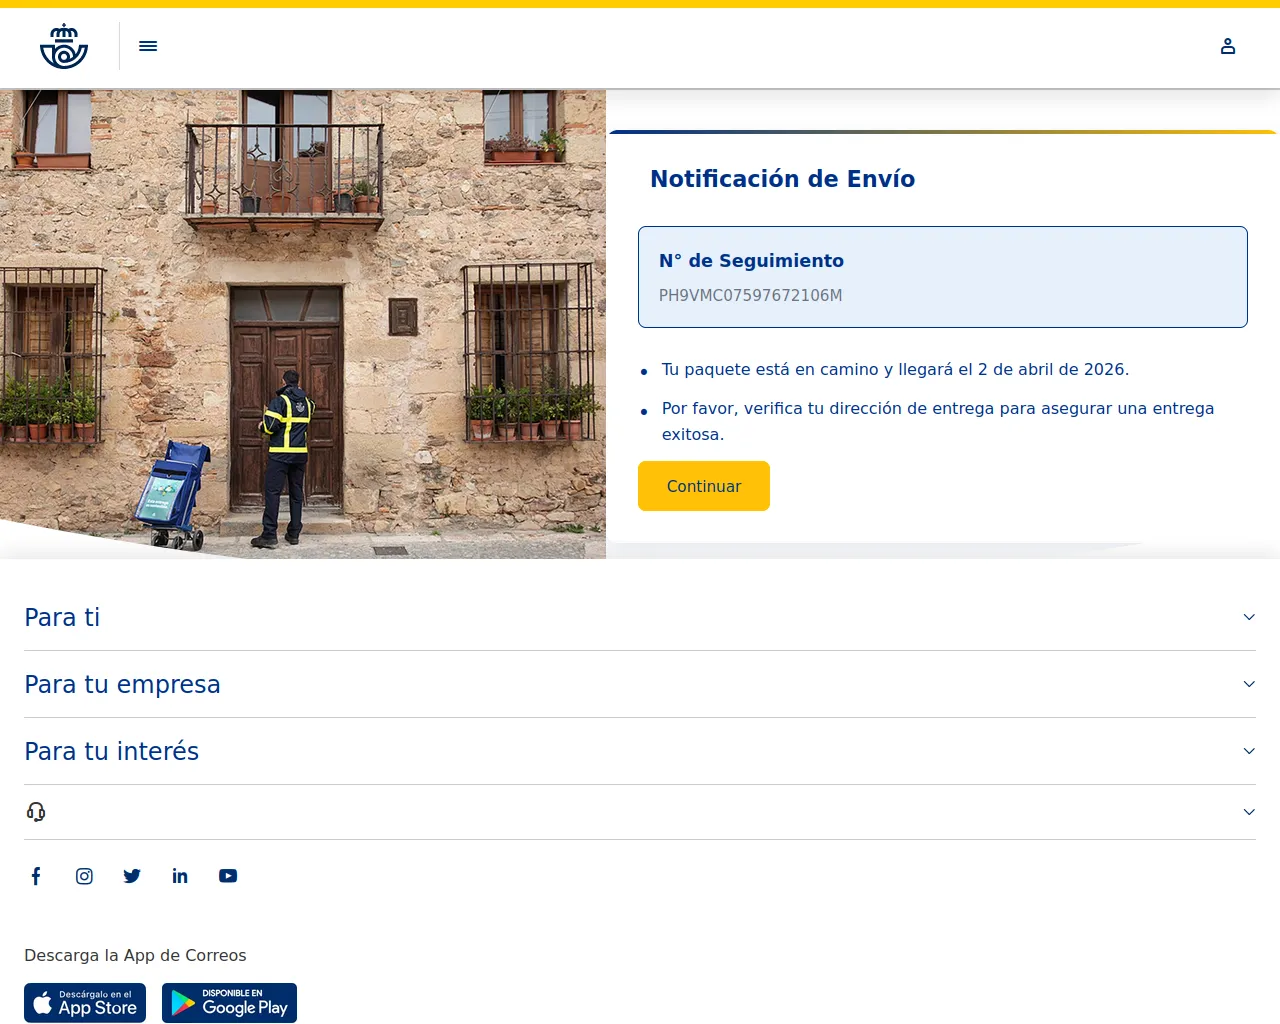
Task: Click the Continuar button
Action: (x=703, y=486)
